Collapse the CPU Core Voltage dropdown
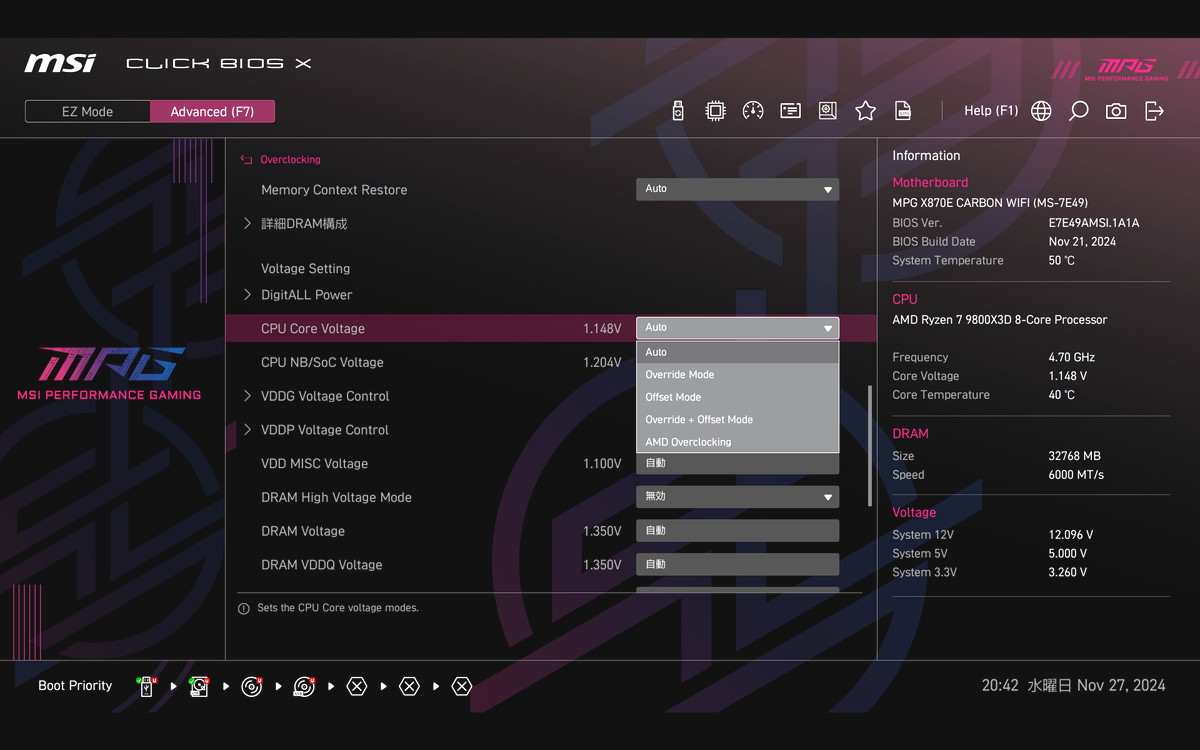1200x750 pixels. (737, 328)
